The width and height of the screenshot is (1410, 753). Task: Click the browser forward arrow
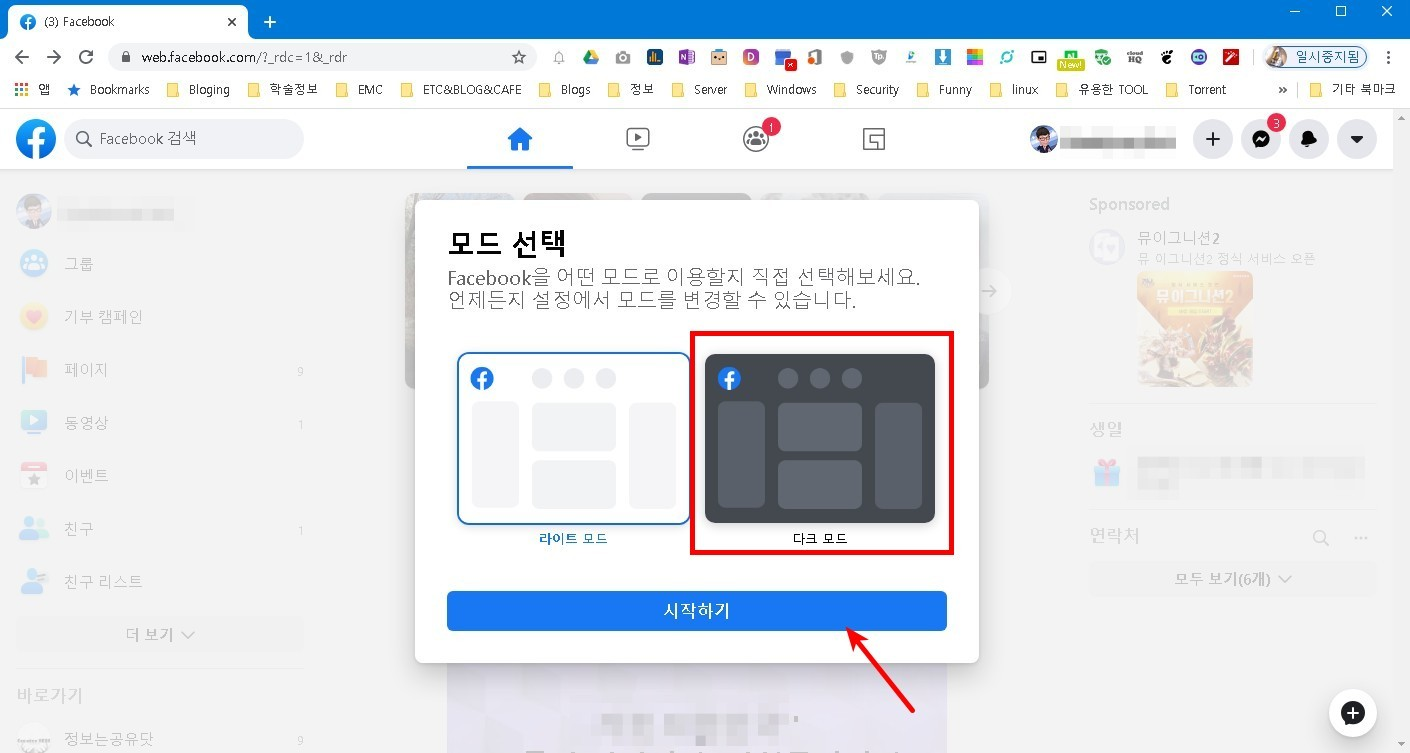(x=54, y=57)
